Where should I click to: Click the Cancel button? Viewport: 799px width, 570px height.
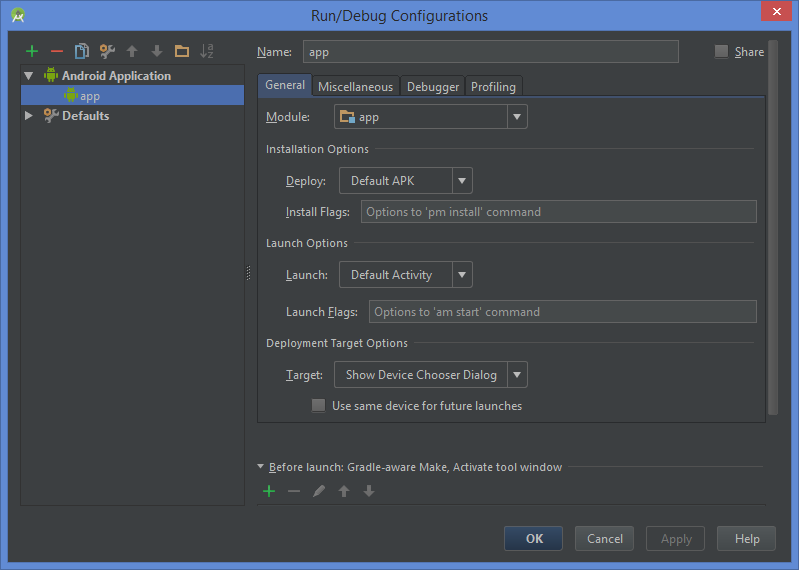(x=604, y=538)
